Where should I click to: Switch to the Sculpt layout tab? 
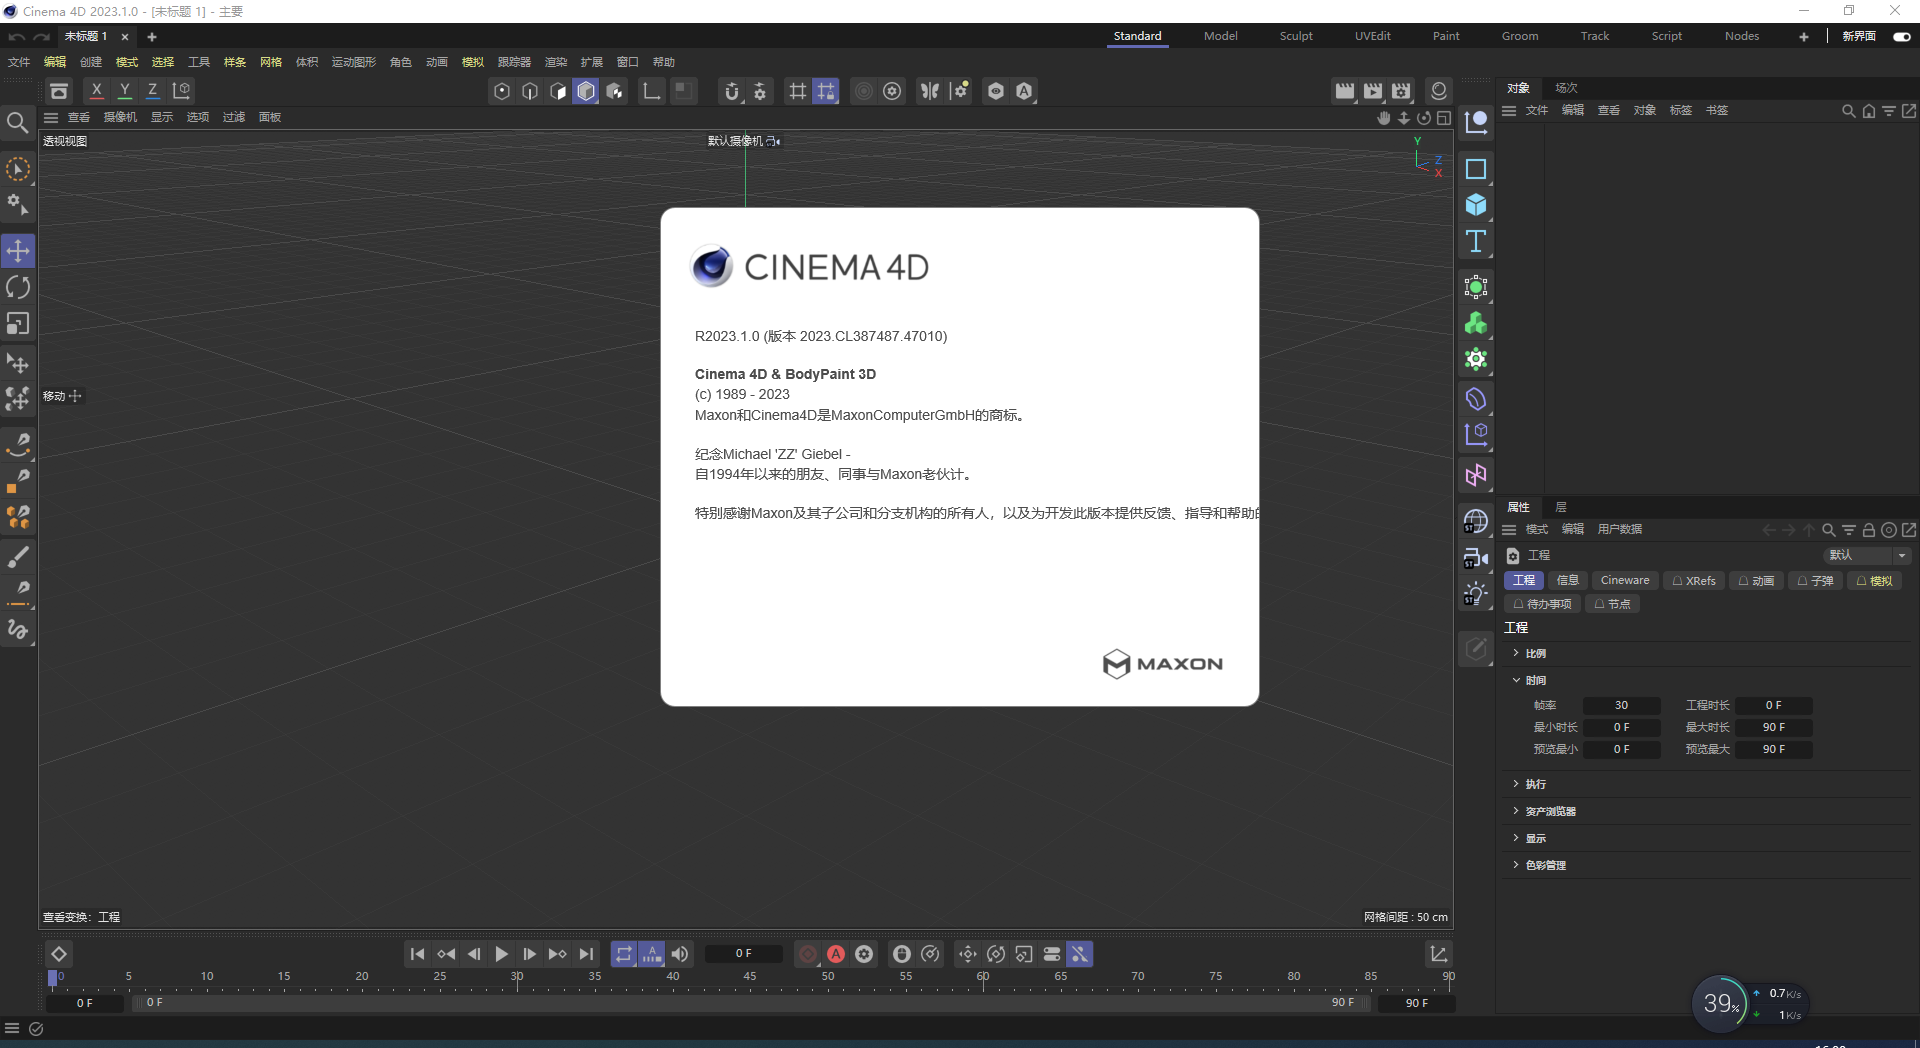[x=1295, y=36]
